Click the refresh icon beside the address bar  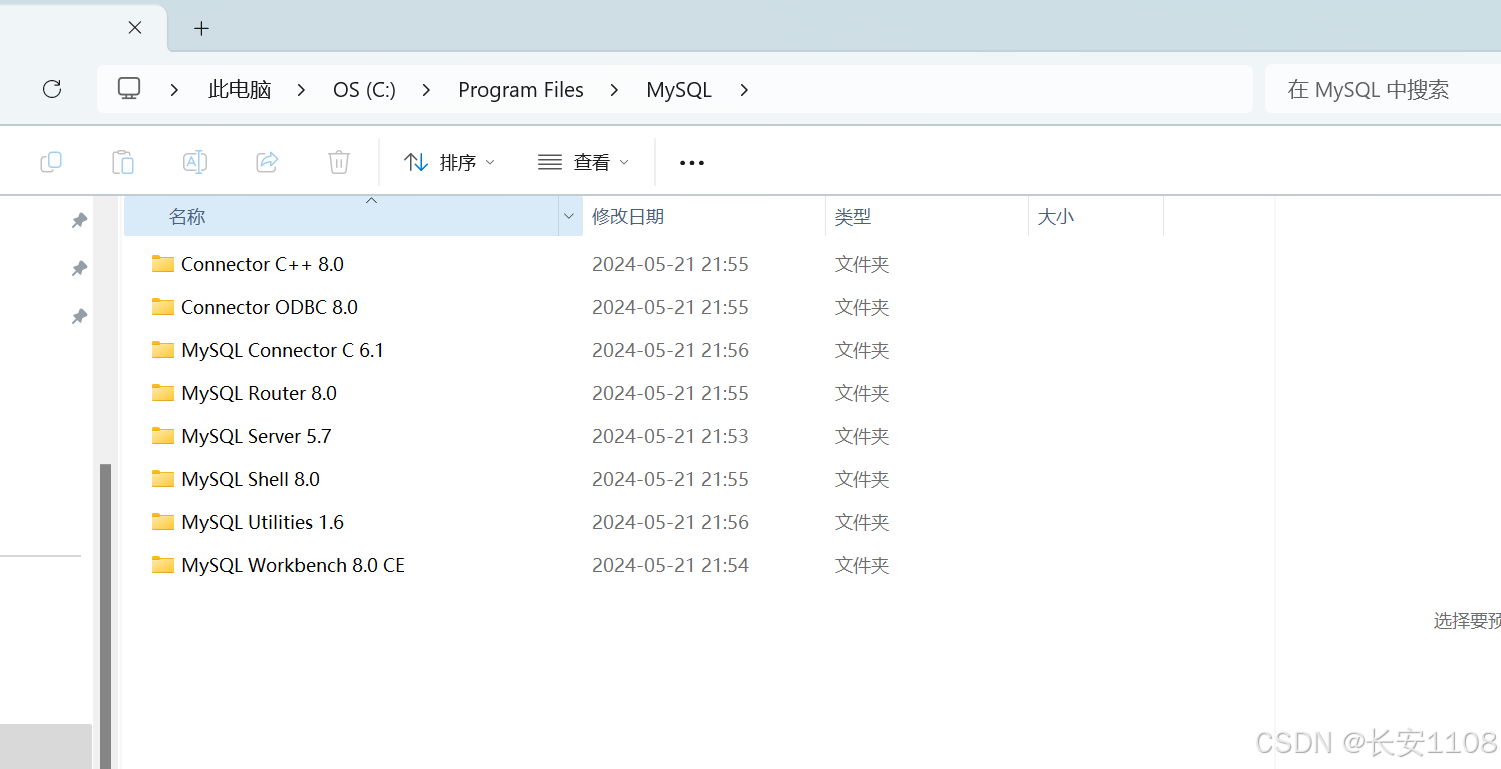52,89
